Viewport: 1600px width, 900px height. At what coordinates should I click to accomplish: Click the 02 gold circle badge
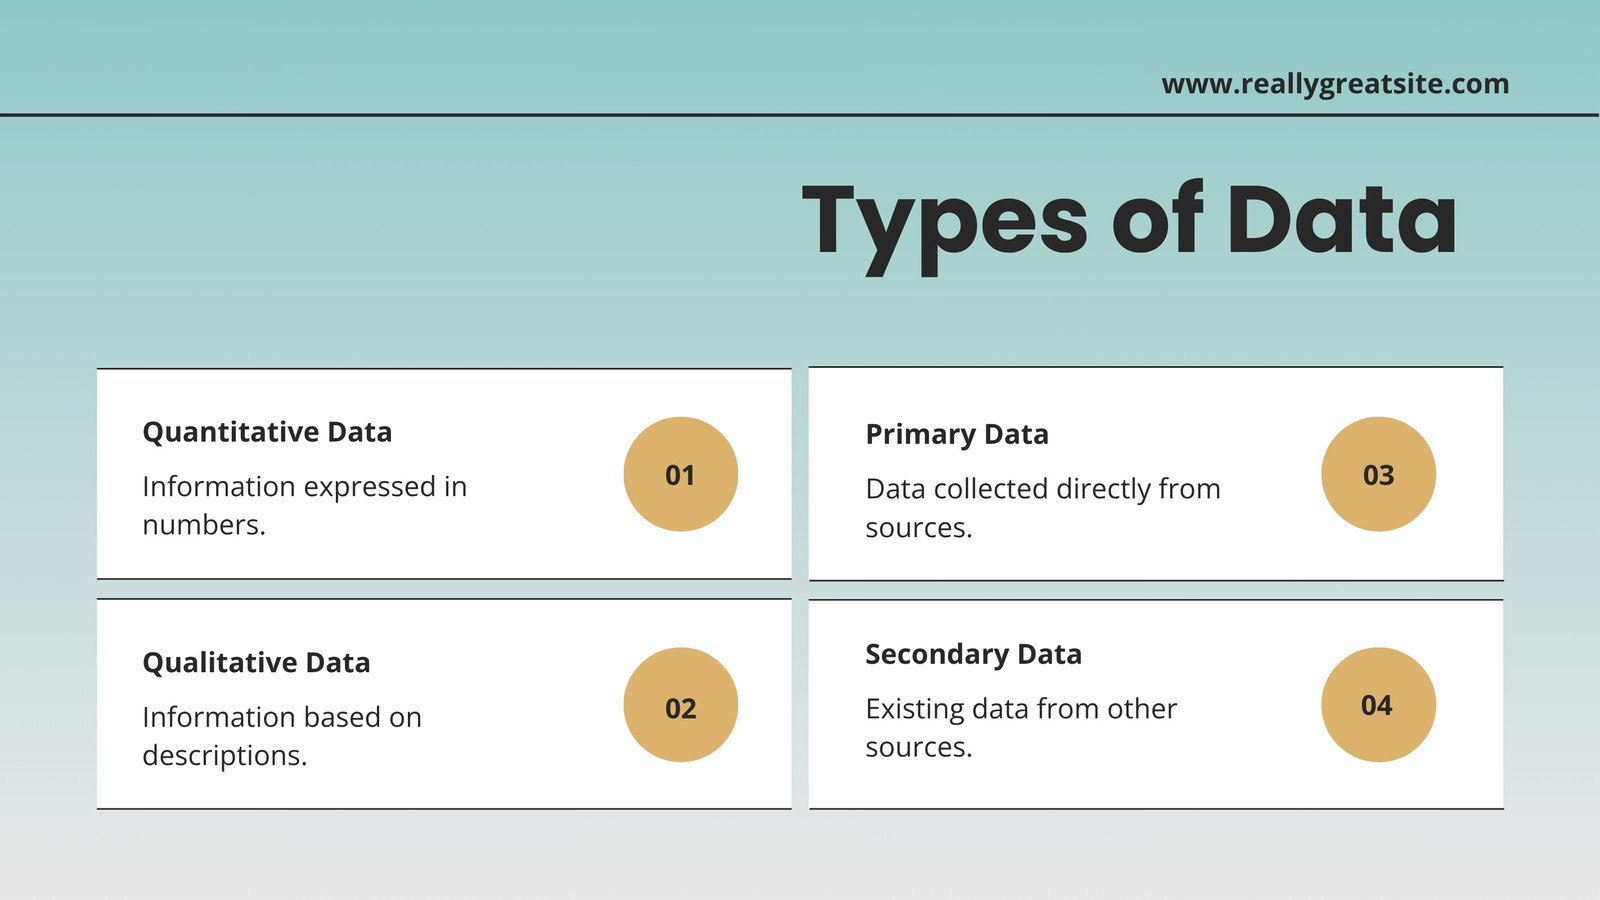pos(680,705)
